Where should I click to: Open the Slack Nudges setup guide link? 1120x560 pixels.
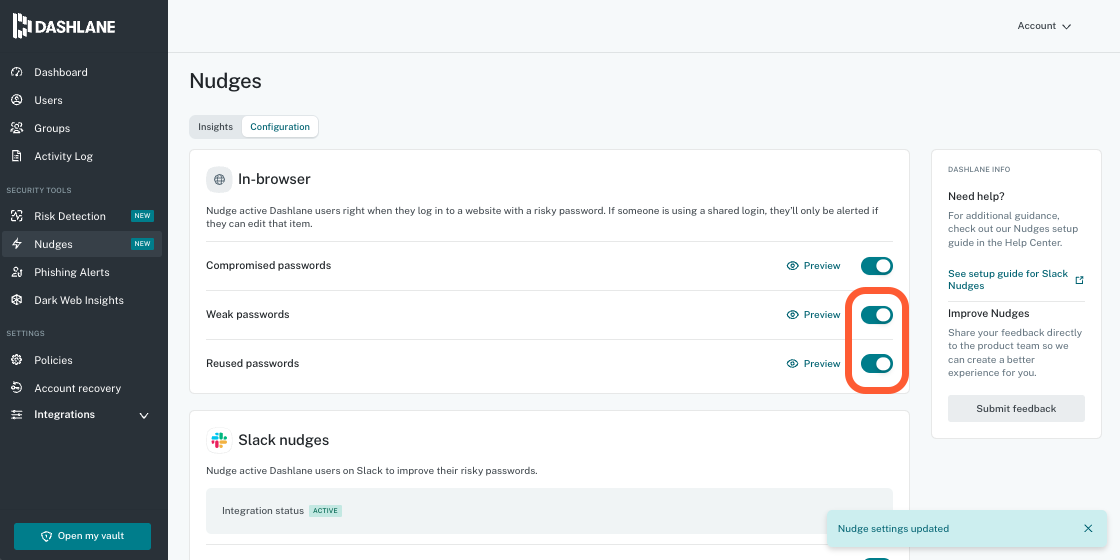pyautogui.click(x=1008, y=280)
